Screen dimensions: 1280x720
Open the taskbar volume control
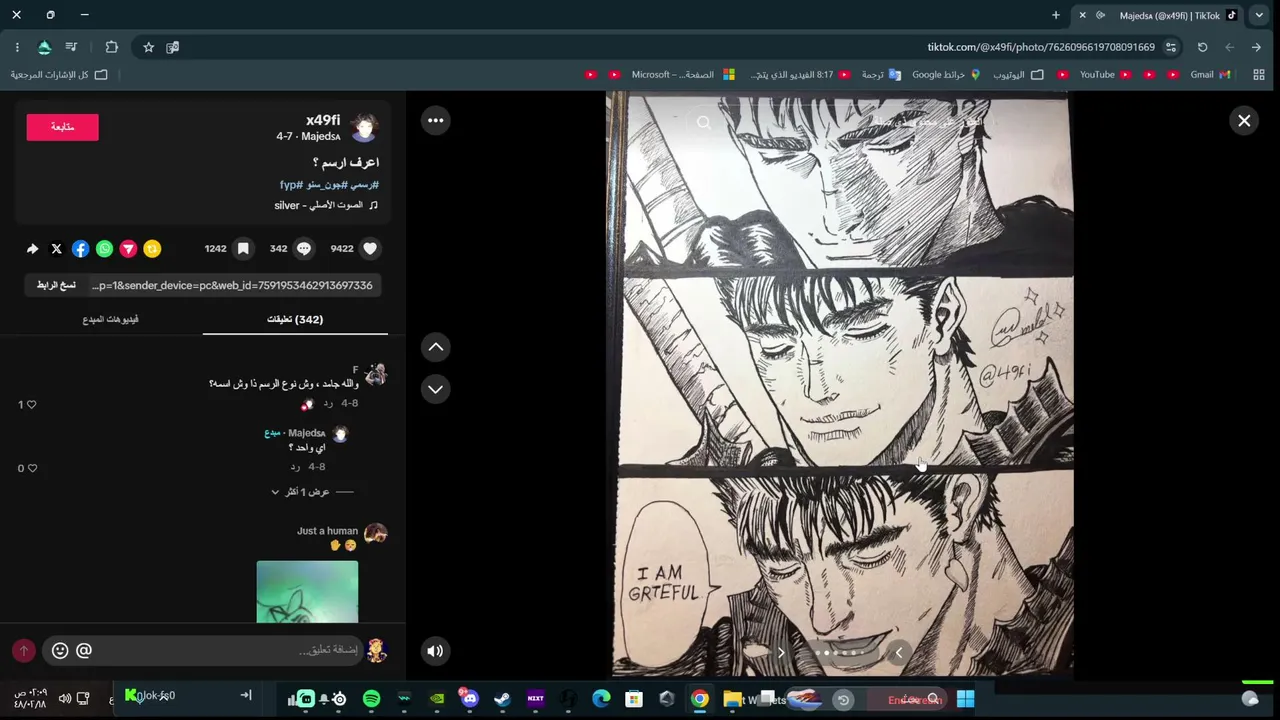(x=64, y=699)
